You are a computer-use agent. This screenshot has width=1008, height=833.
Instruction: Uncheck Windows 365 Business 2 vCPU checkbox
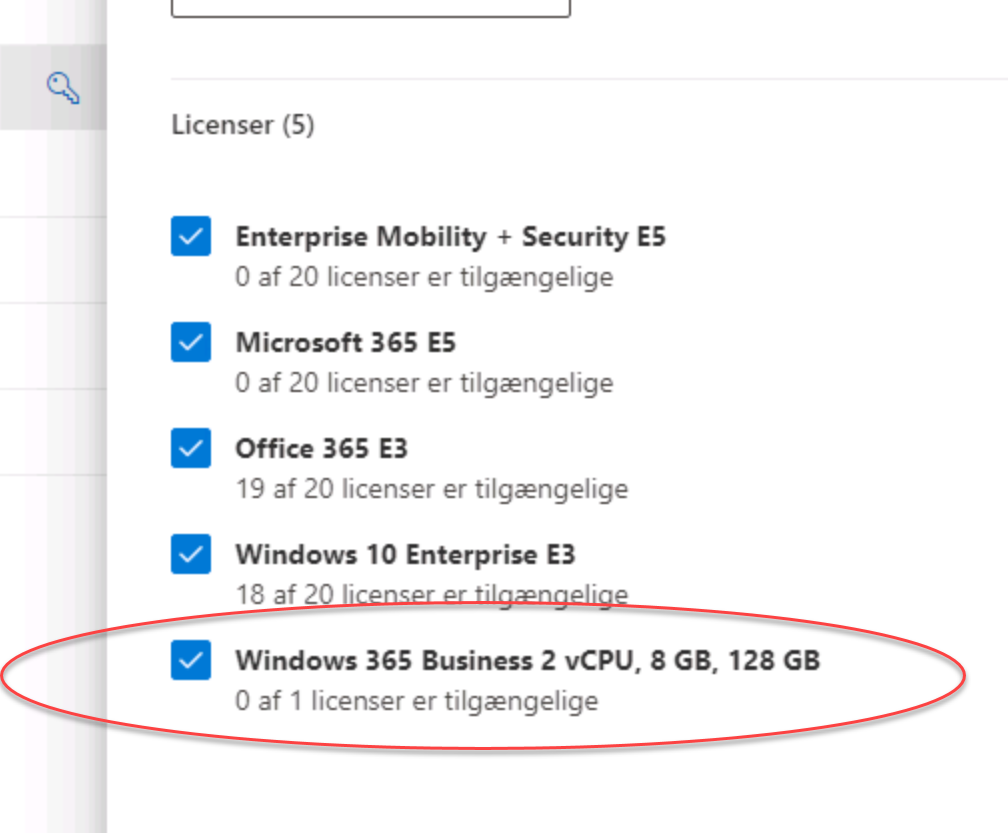(191, 660)
